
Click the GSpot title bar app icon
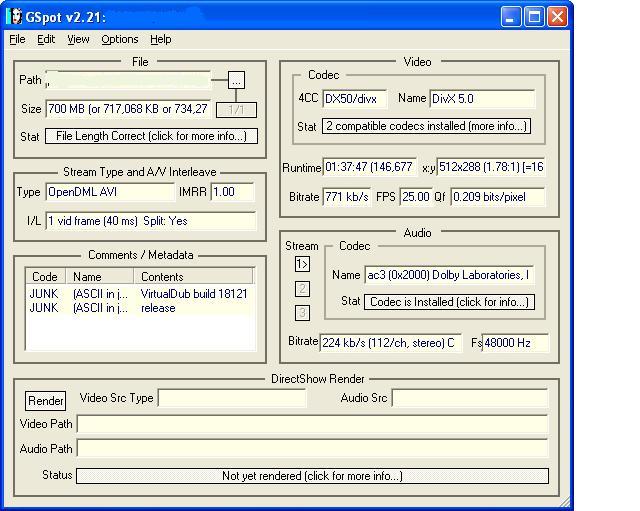[x=14, y=17]
